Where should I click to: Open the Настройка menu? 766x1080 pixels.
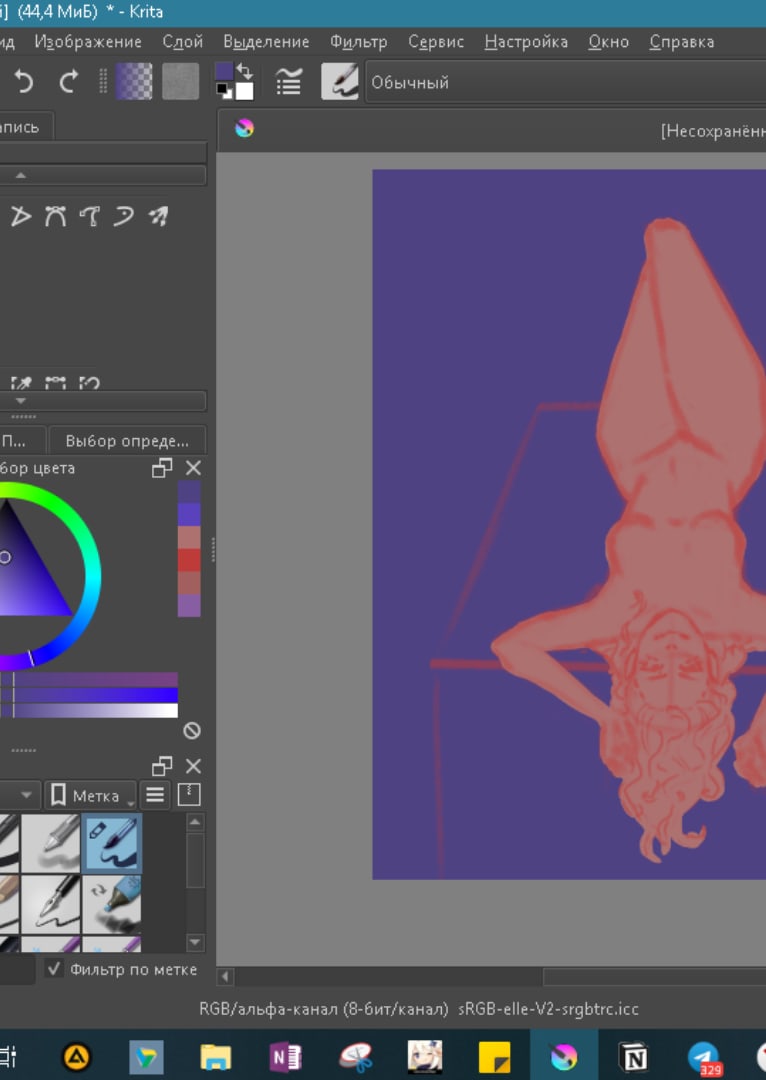526,42
